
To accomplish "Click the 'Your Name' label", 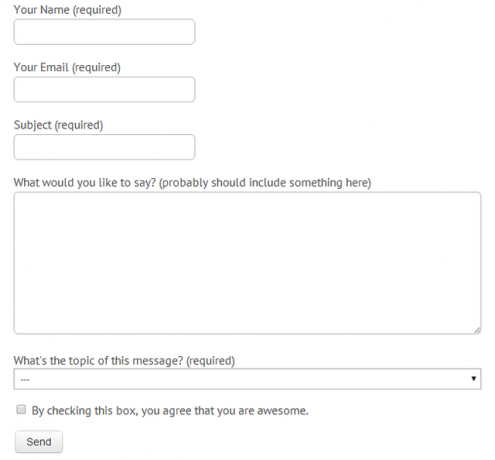I will (42, 10).
